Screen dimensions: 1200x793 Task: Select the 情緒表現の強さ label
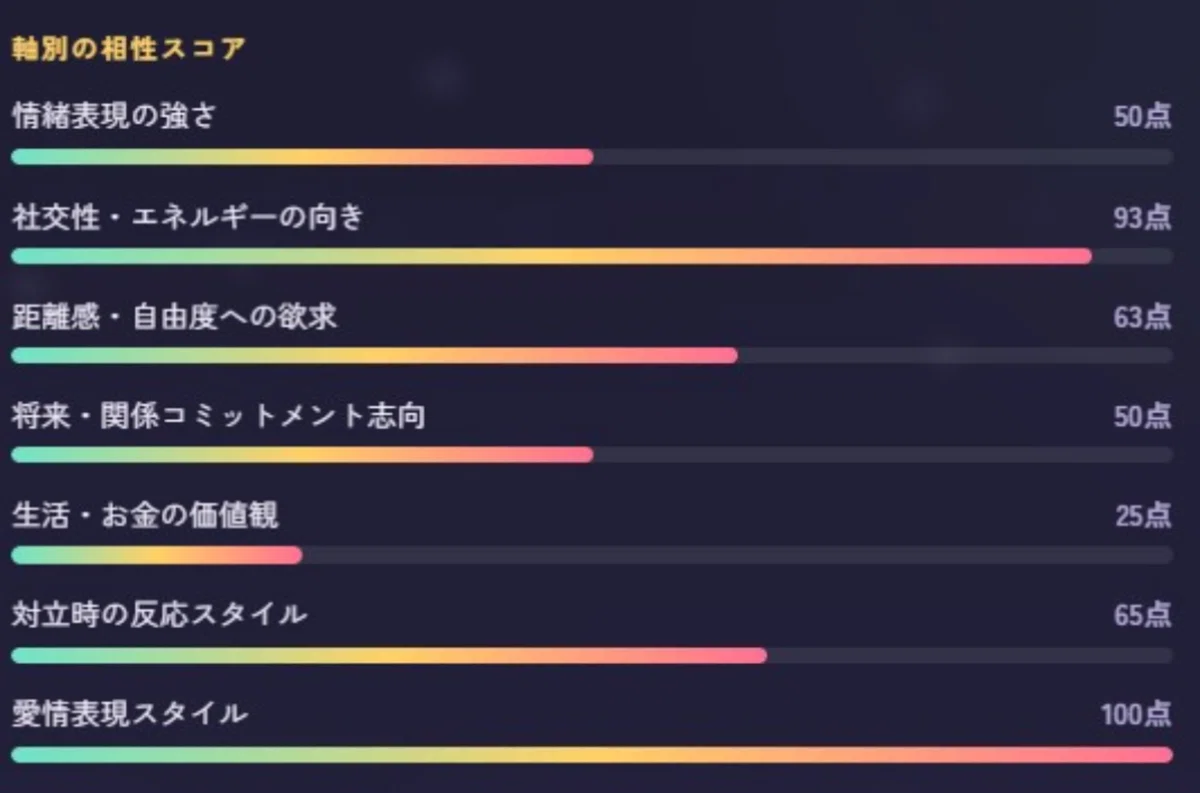tap(114, 117)
